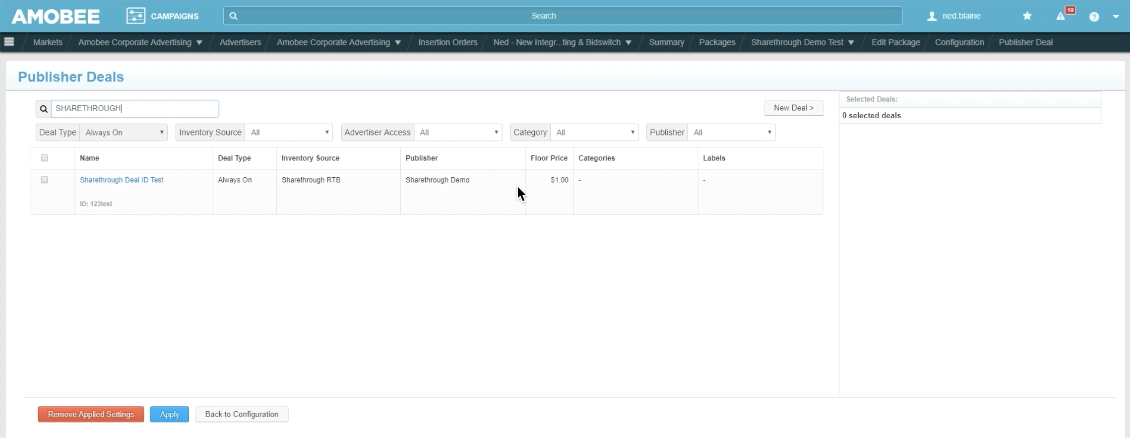Click the Publisher Deals page title
The width and height of the screenshot is (1130, 438).
(71, 77)
